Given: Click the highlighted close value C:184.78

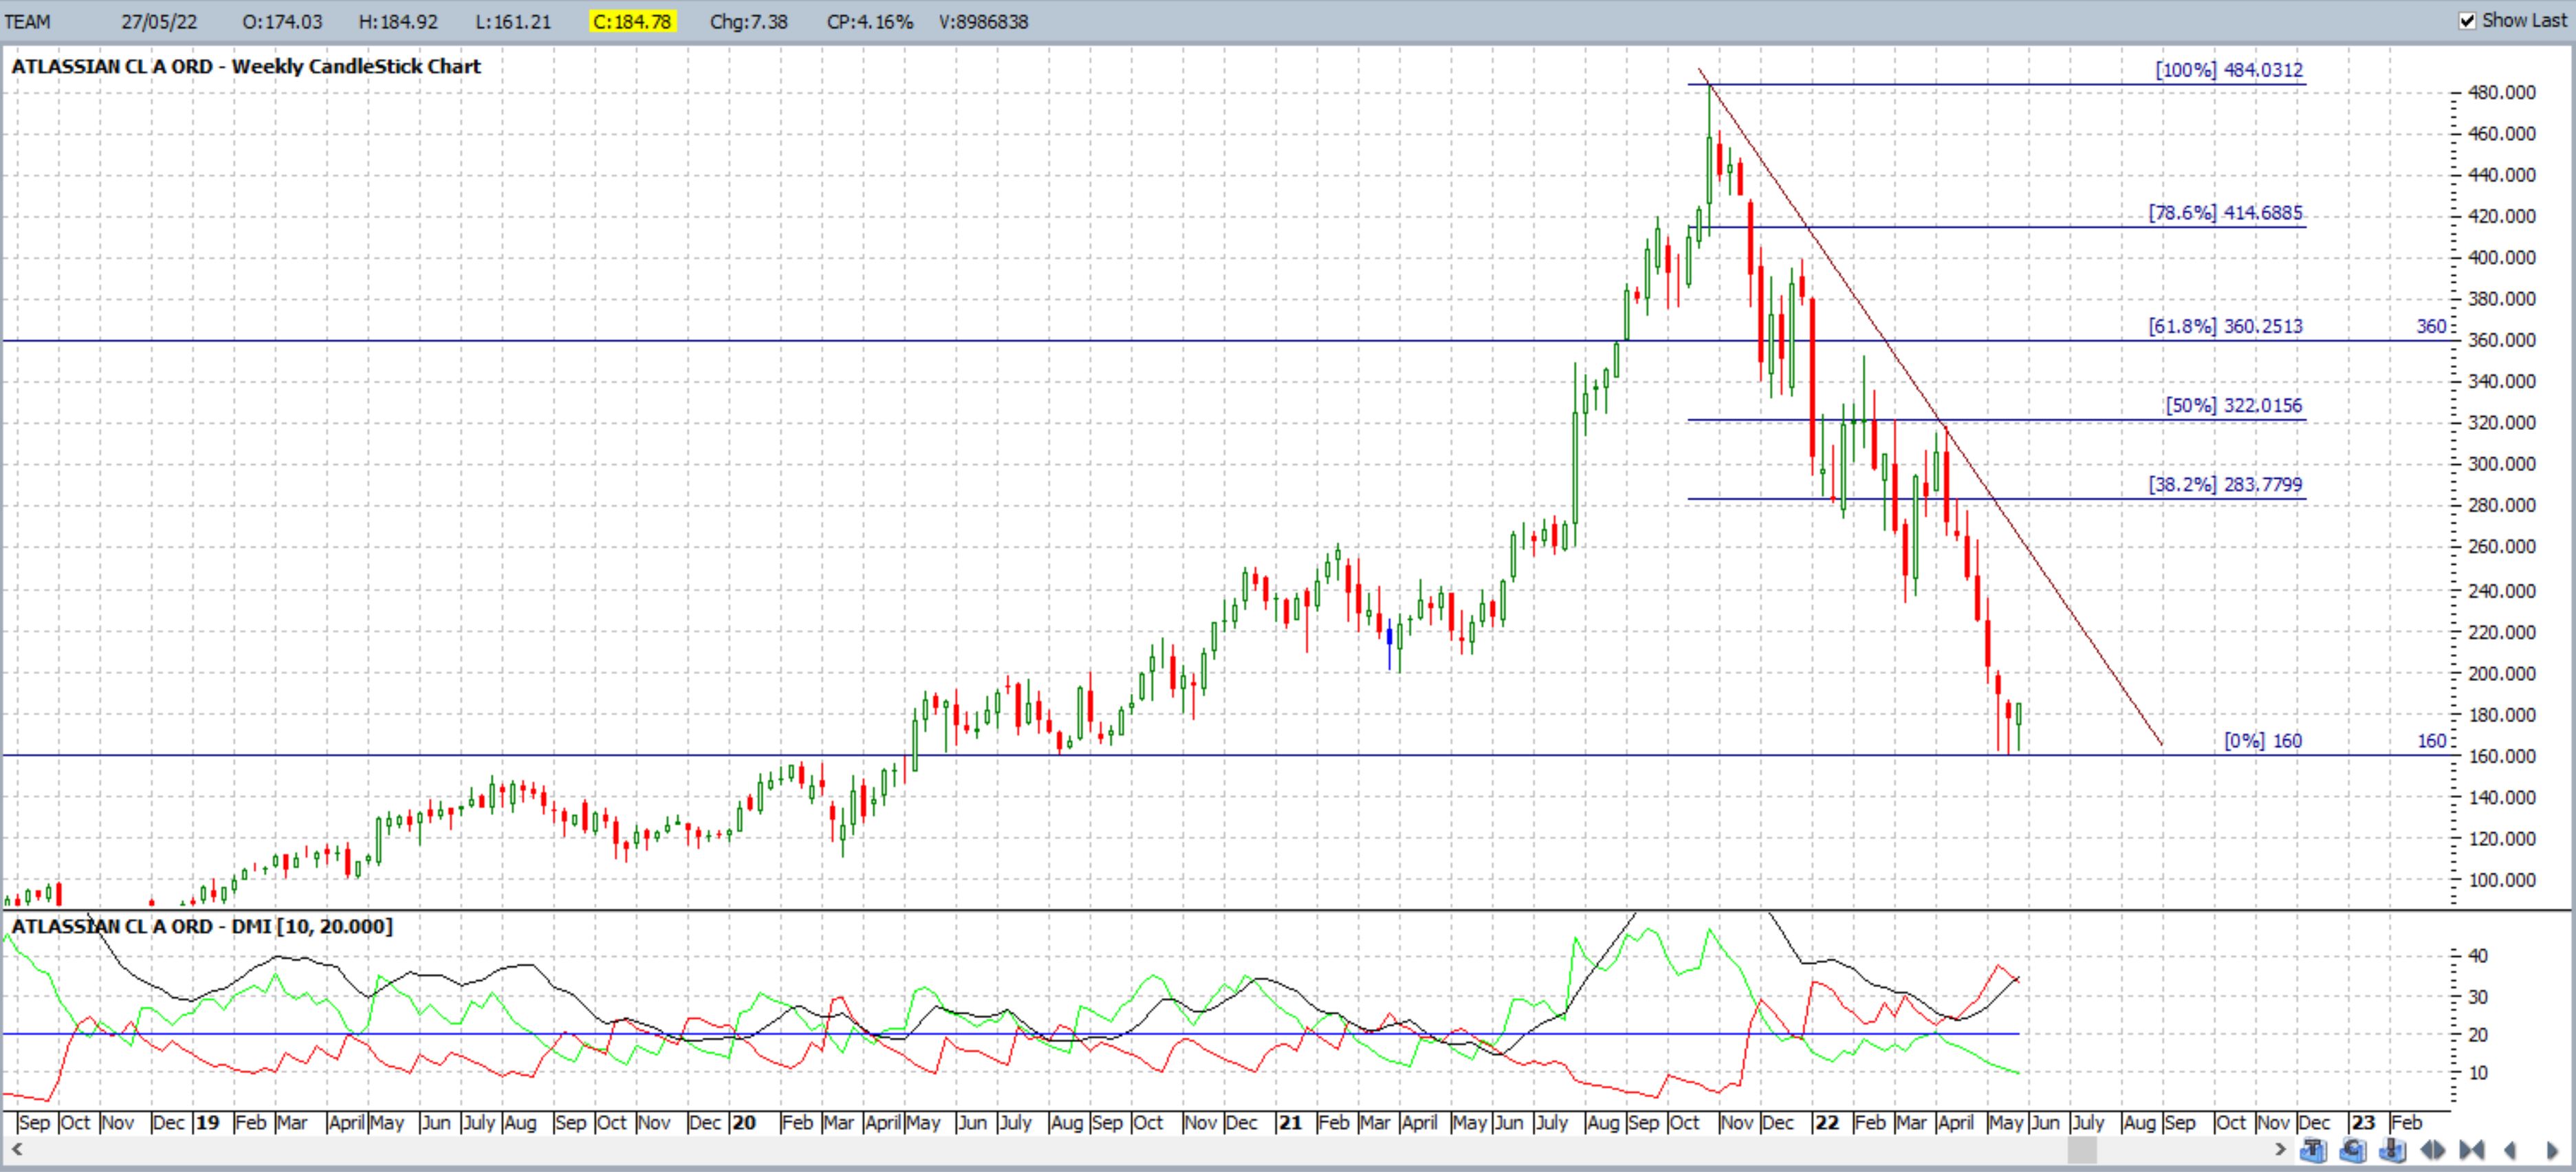Looking at the screenshot, I should (x=634, y=22).
